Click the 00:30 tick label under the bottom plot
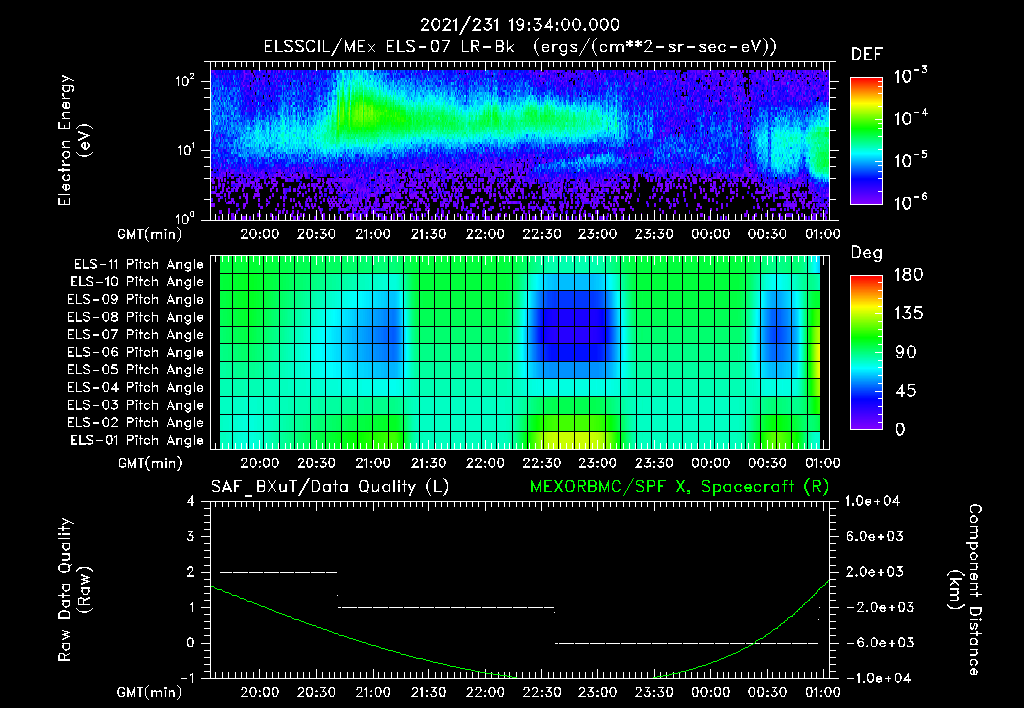The height and width of the screenshot is (708, 1024). pyautogui.click(x=767, y=692)
